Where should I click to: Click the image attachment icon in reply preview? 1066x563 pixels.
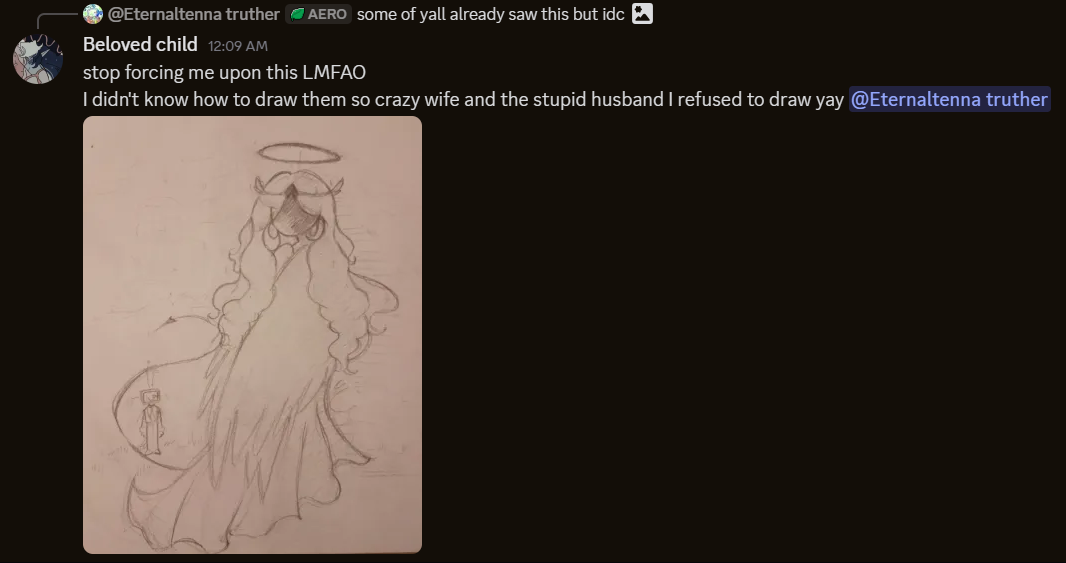(x=642, y=14)
